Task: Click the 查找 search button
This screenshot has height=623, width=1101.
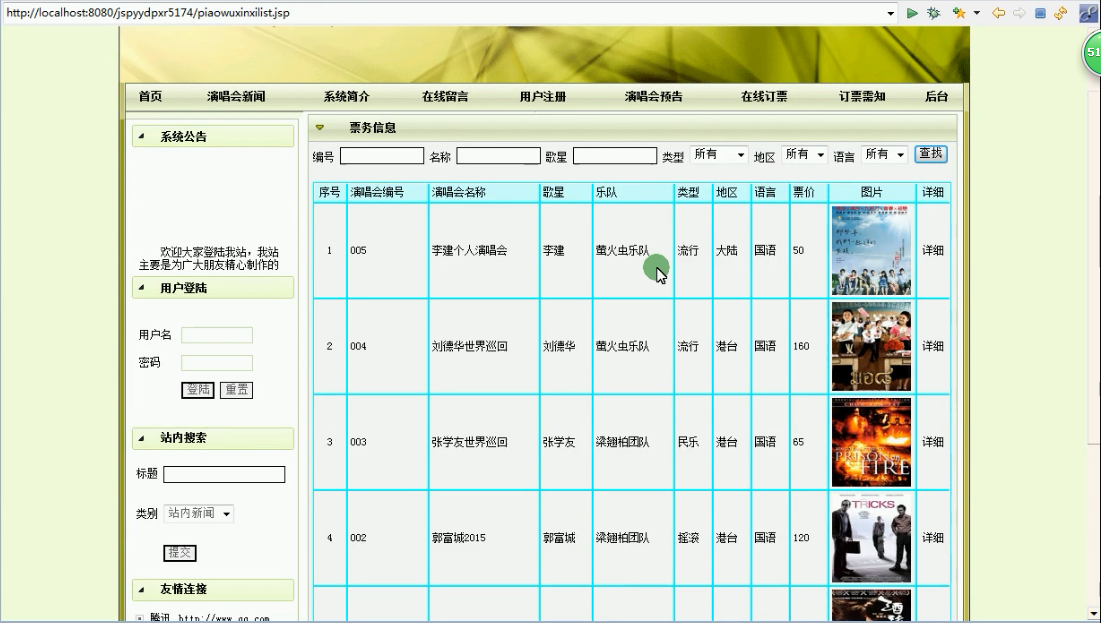Action: [x=931, y=154]
